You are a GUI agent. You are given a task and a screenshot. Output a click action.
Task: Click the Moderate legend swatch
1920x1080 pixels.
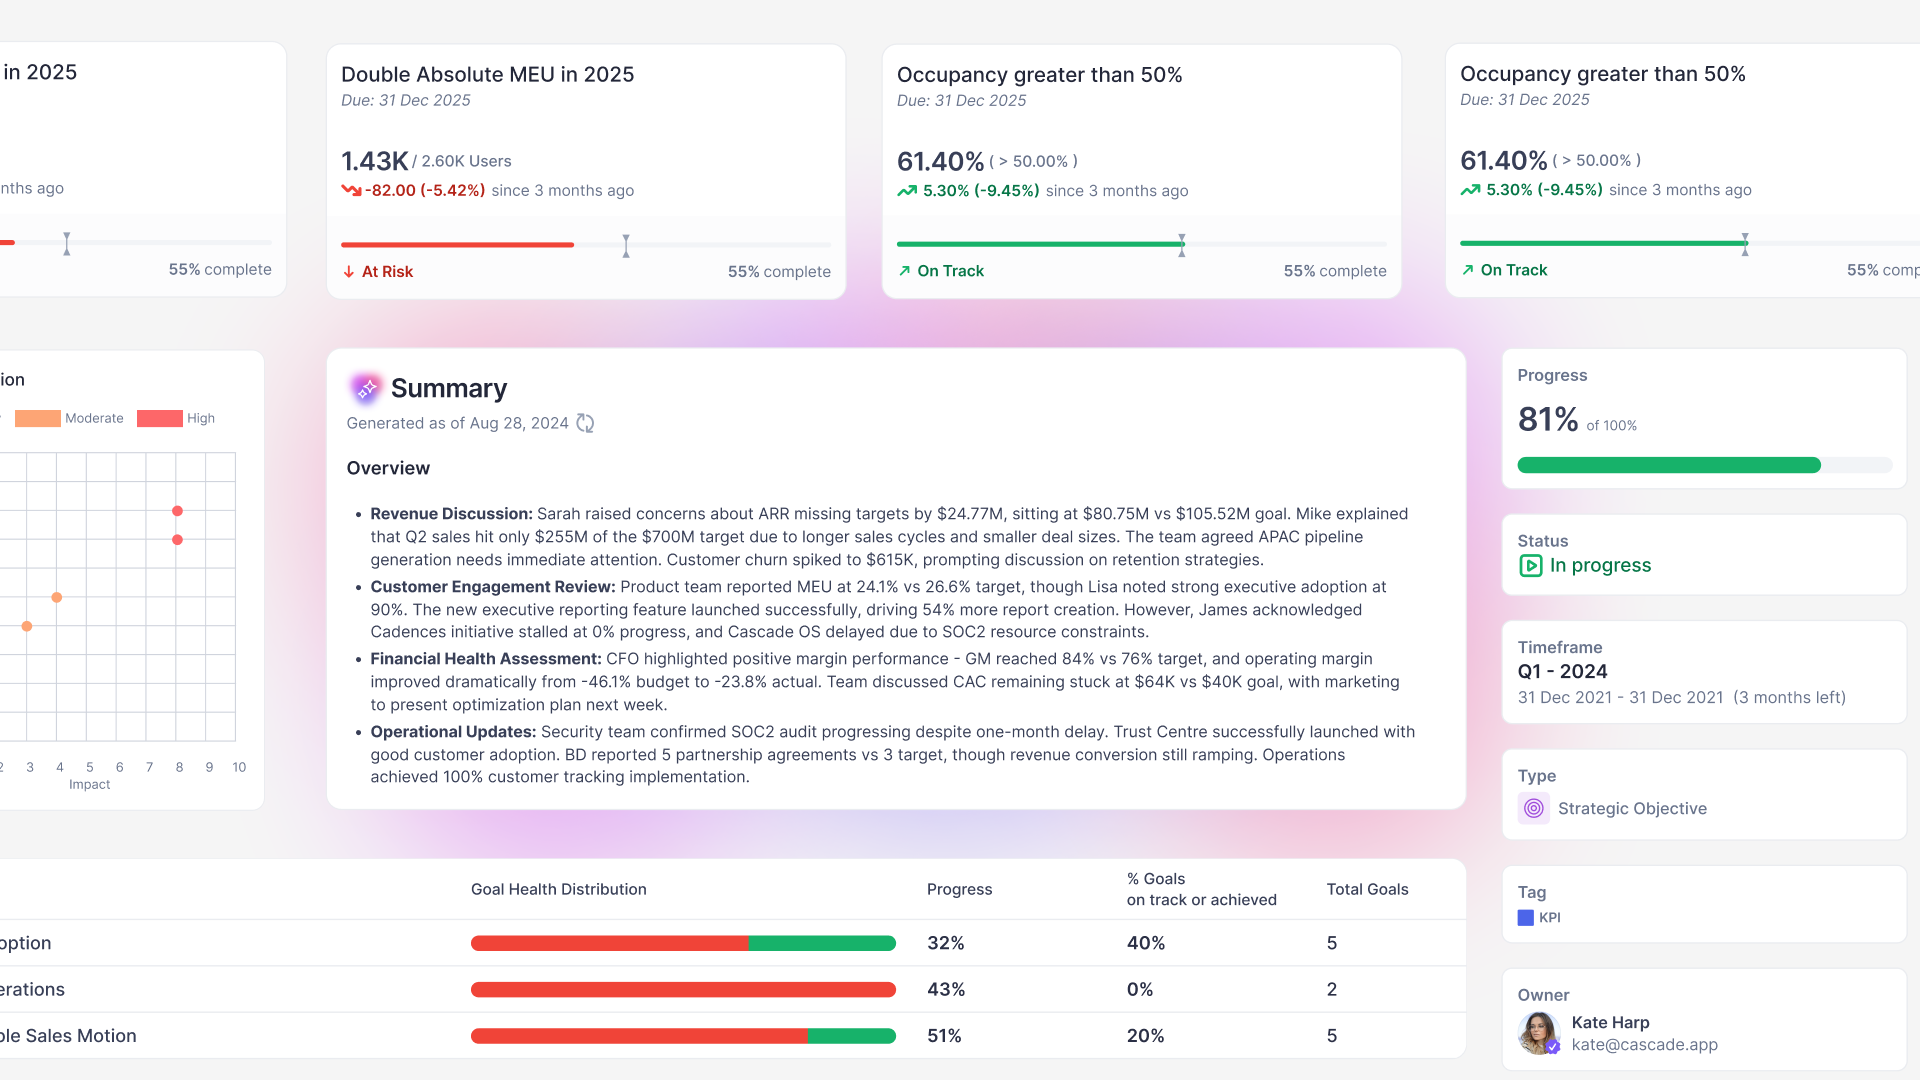[x=38, y=419]
